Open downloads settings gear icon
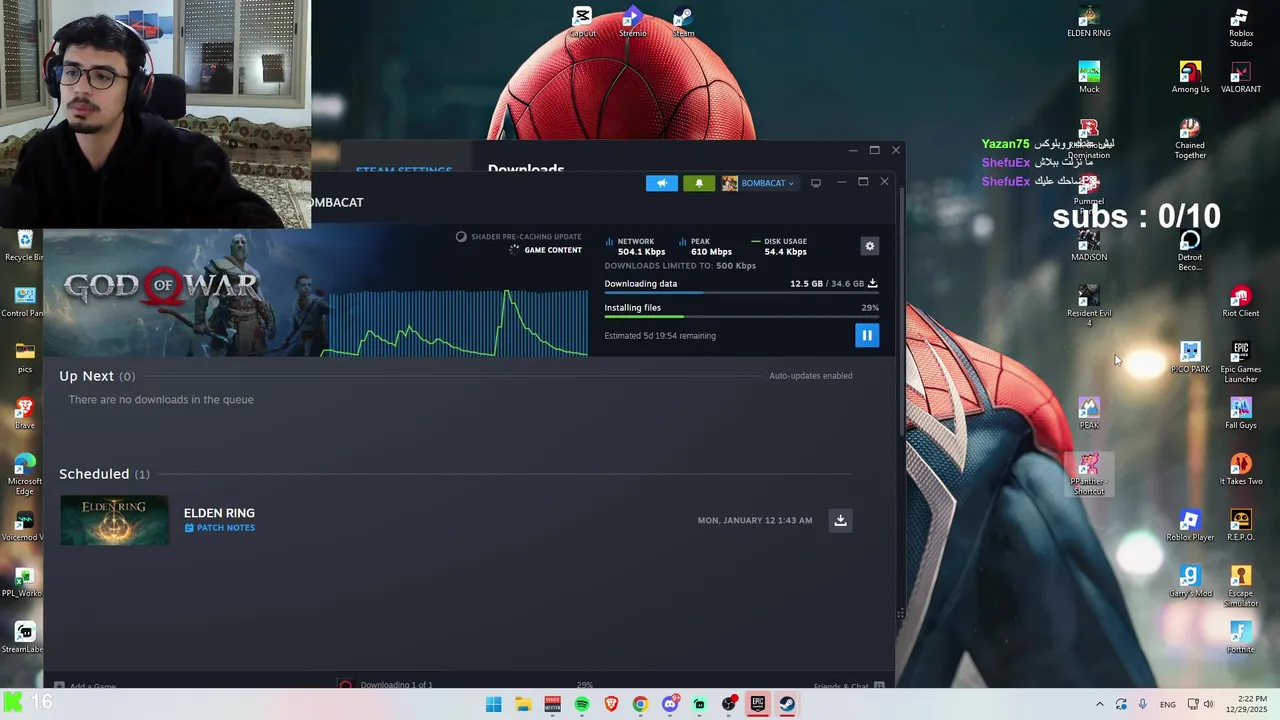 [870, 246]
